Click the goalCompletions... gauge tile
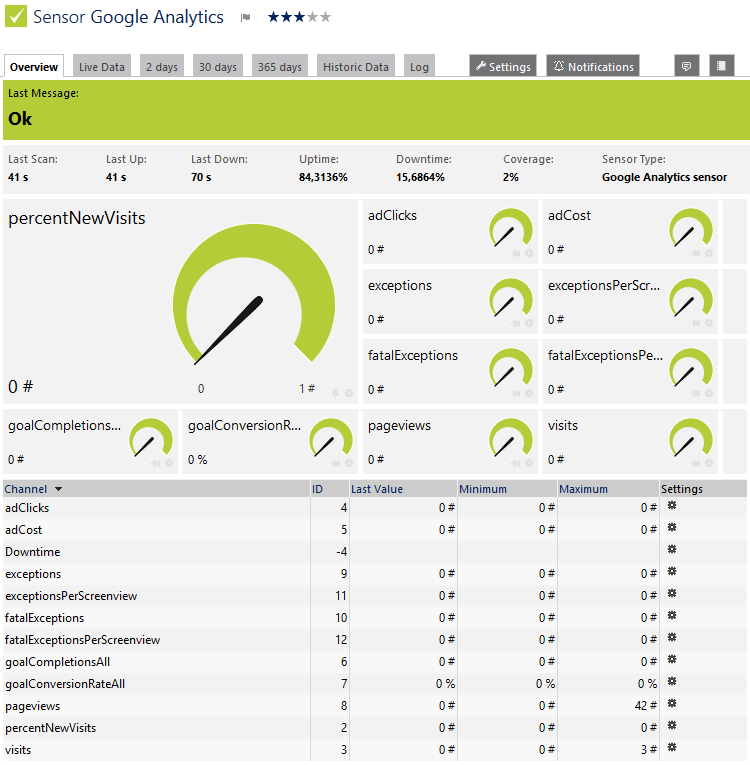Screen dimensions: 750x765 coord(90,442)
